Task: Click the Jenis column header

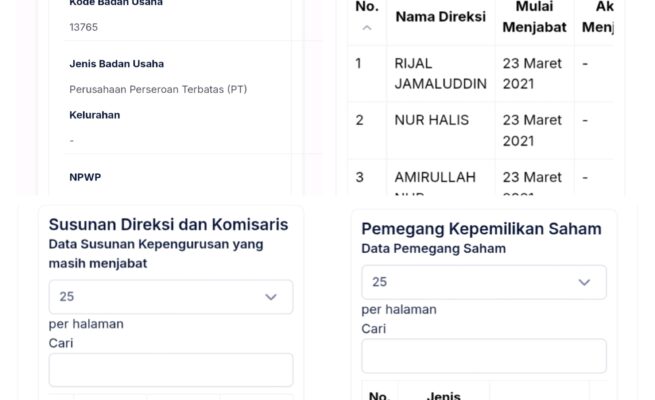Action: click(443, 395)
